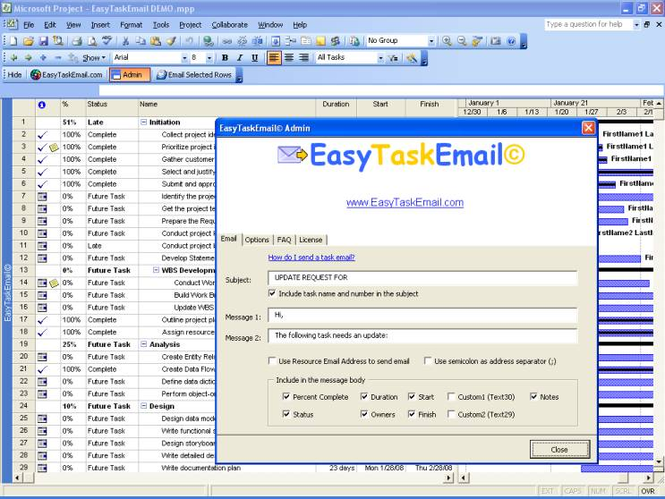665x499 pixels.
Task: Click the green Indent arrow icon
Action: (28, 58)
